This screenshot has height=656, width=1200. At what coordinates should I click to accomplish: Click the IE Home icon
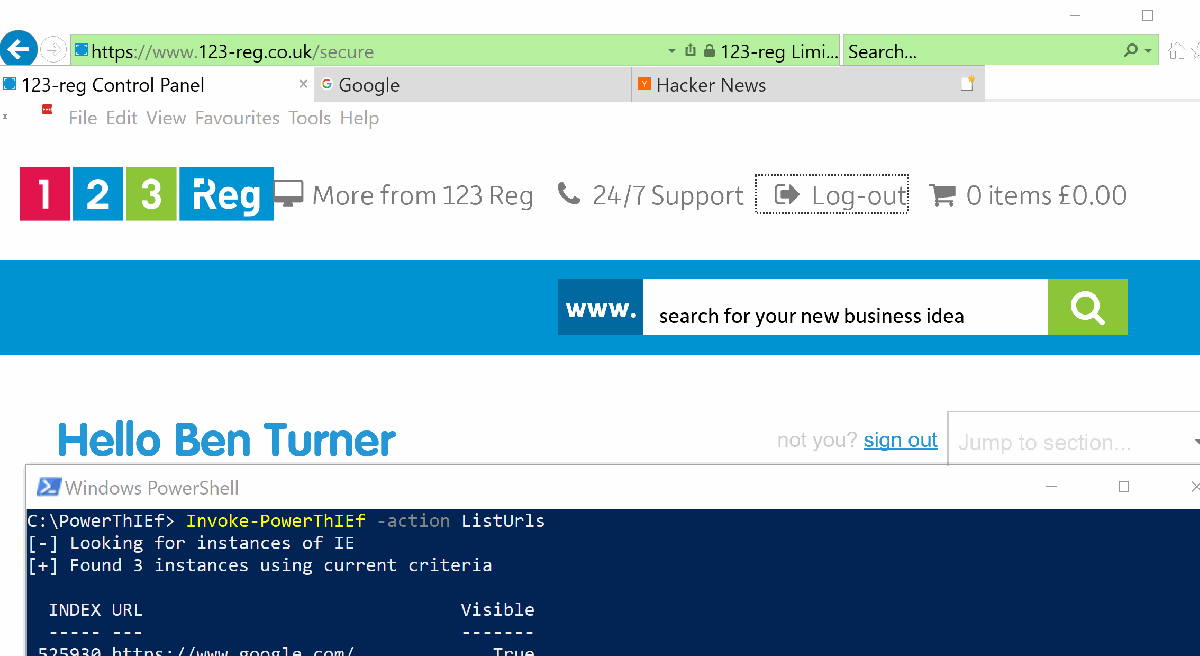[1178, 50]
